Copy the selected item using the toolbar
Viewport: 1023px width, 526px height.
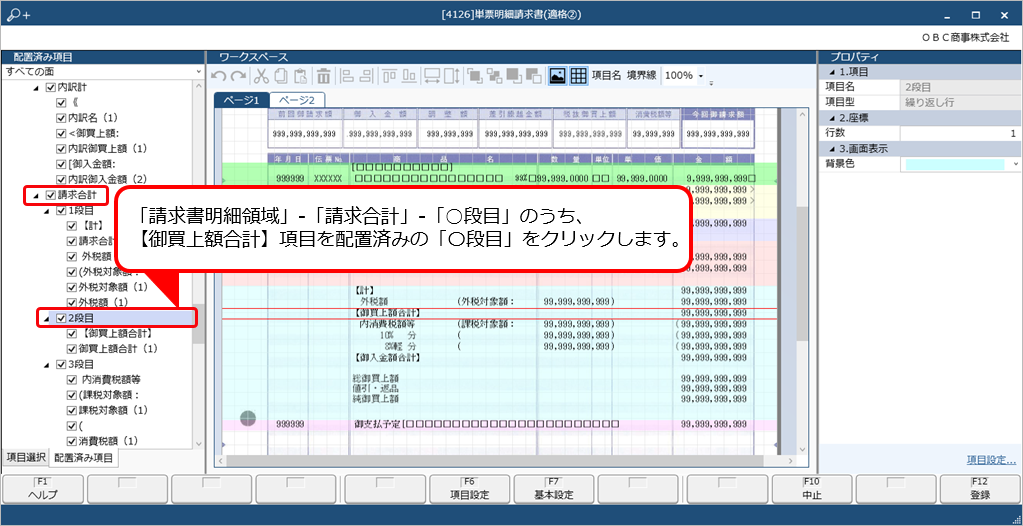pos(281,76)
